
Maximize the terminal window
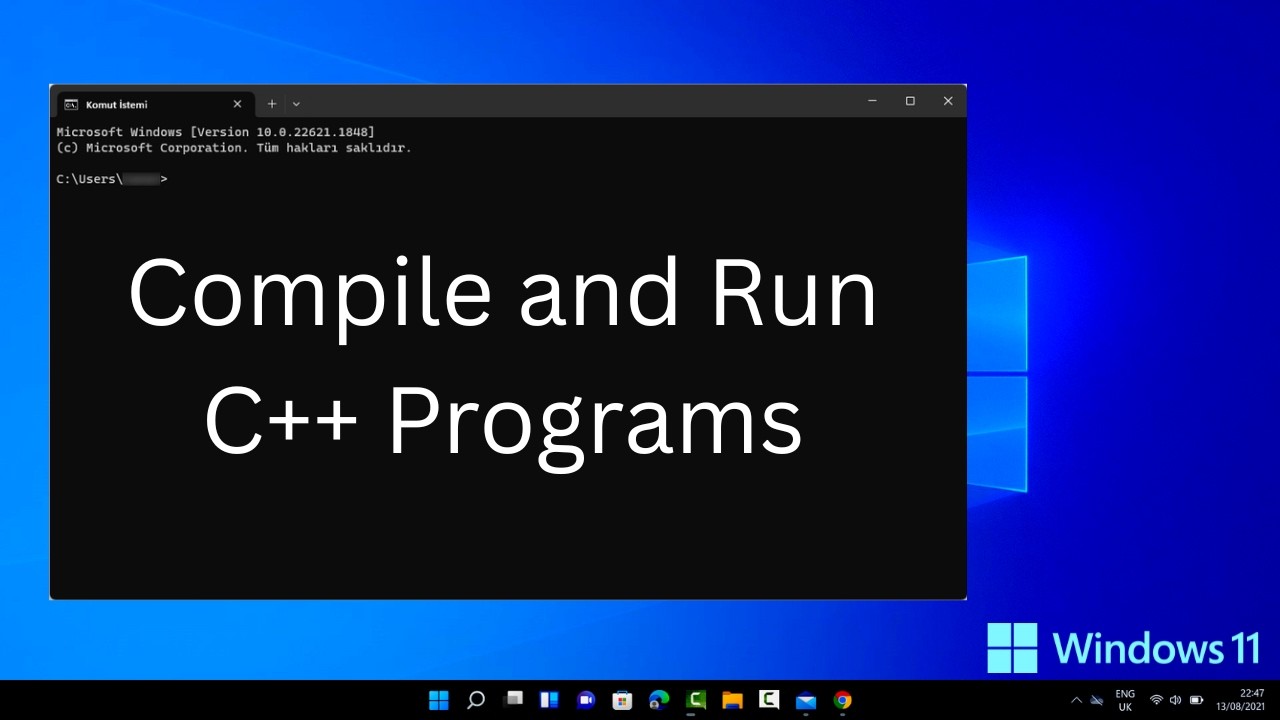pos(910,101)
